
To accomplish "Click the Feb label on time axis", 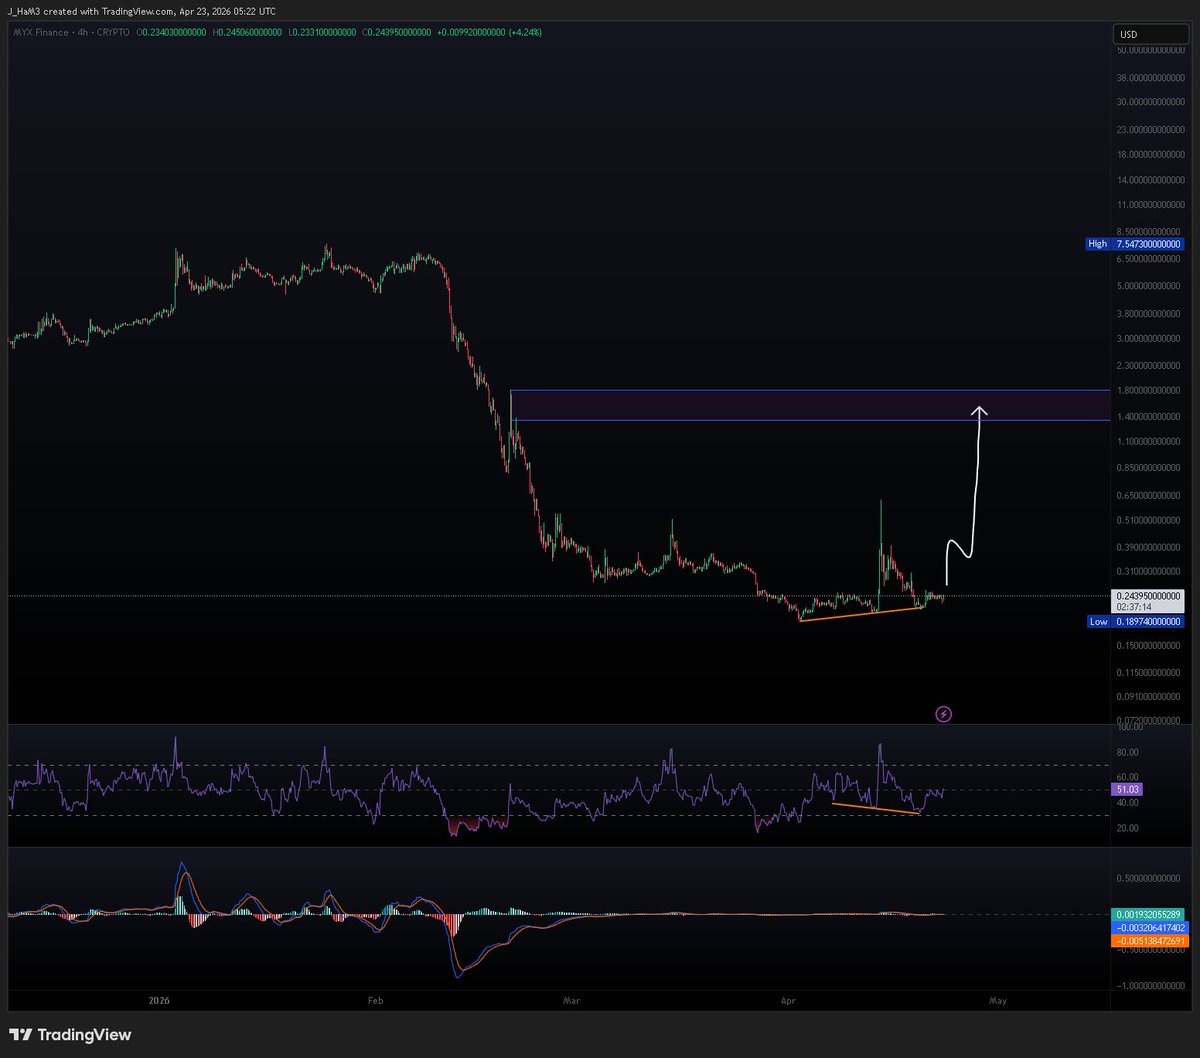I will [375, 1000].
